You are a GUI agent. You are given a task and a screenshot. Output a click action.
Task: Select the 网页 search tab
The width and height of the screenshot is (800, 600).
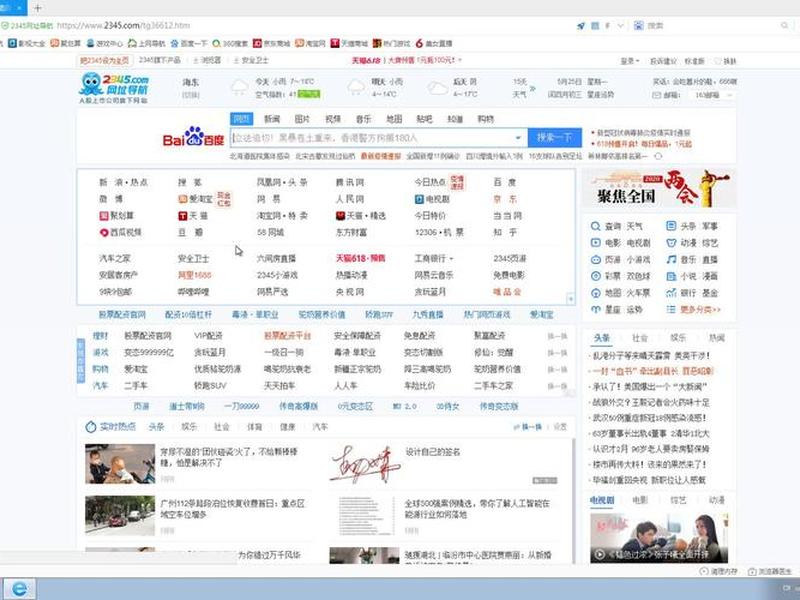point(241,119)
